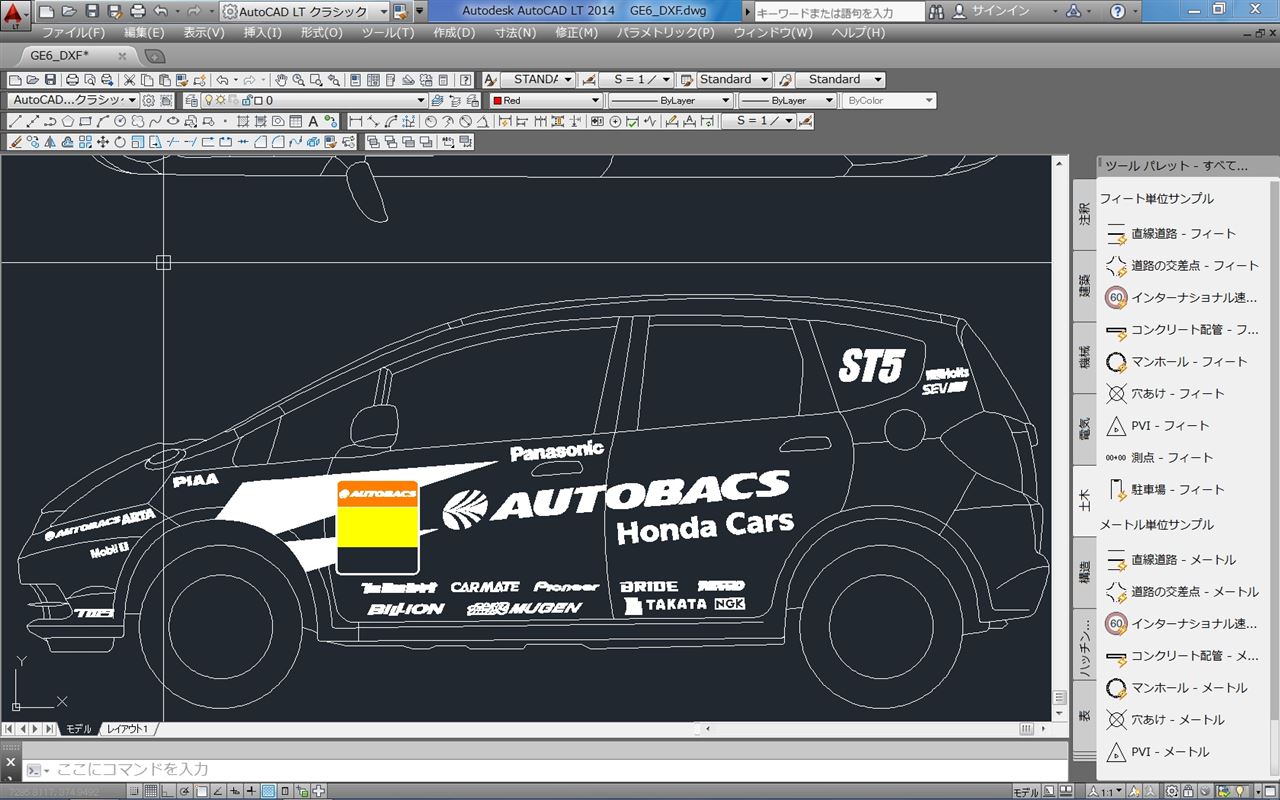The width and height of the screenshot is (1280, 800).
Task: Select the 注釈 tool palette tab
Action: (1084, 214)
